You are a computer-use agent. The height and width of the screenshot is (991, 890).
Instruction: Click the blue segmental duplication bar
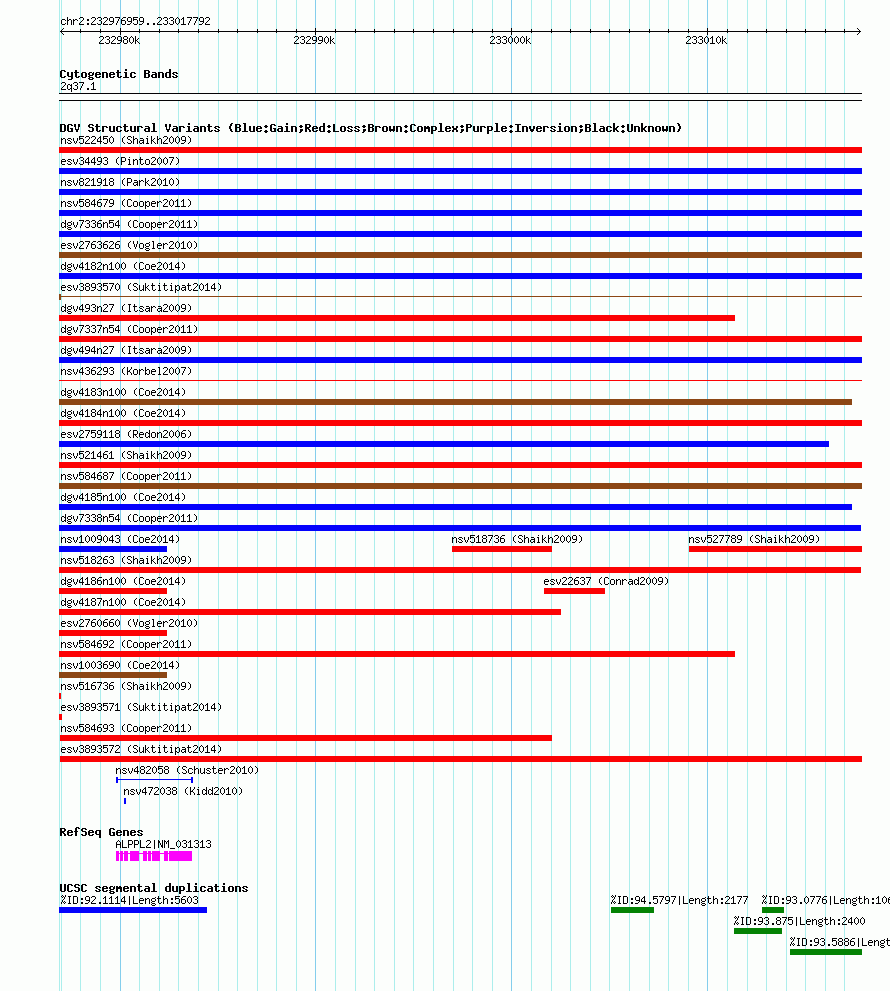pos(133,910)
